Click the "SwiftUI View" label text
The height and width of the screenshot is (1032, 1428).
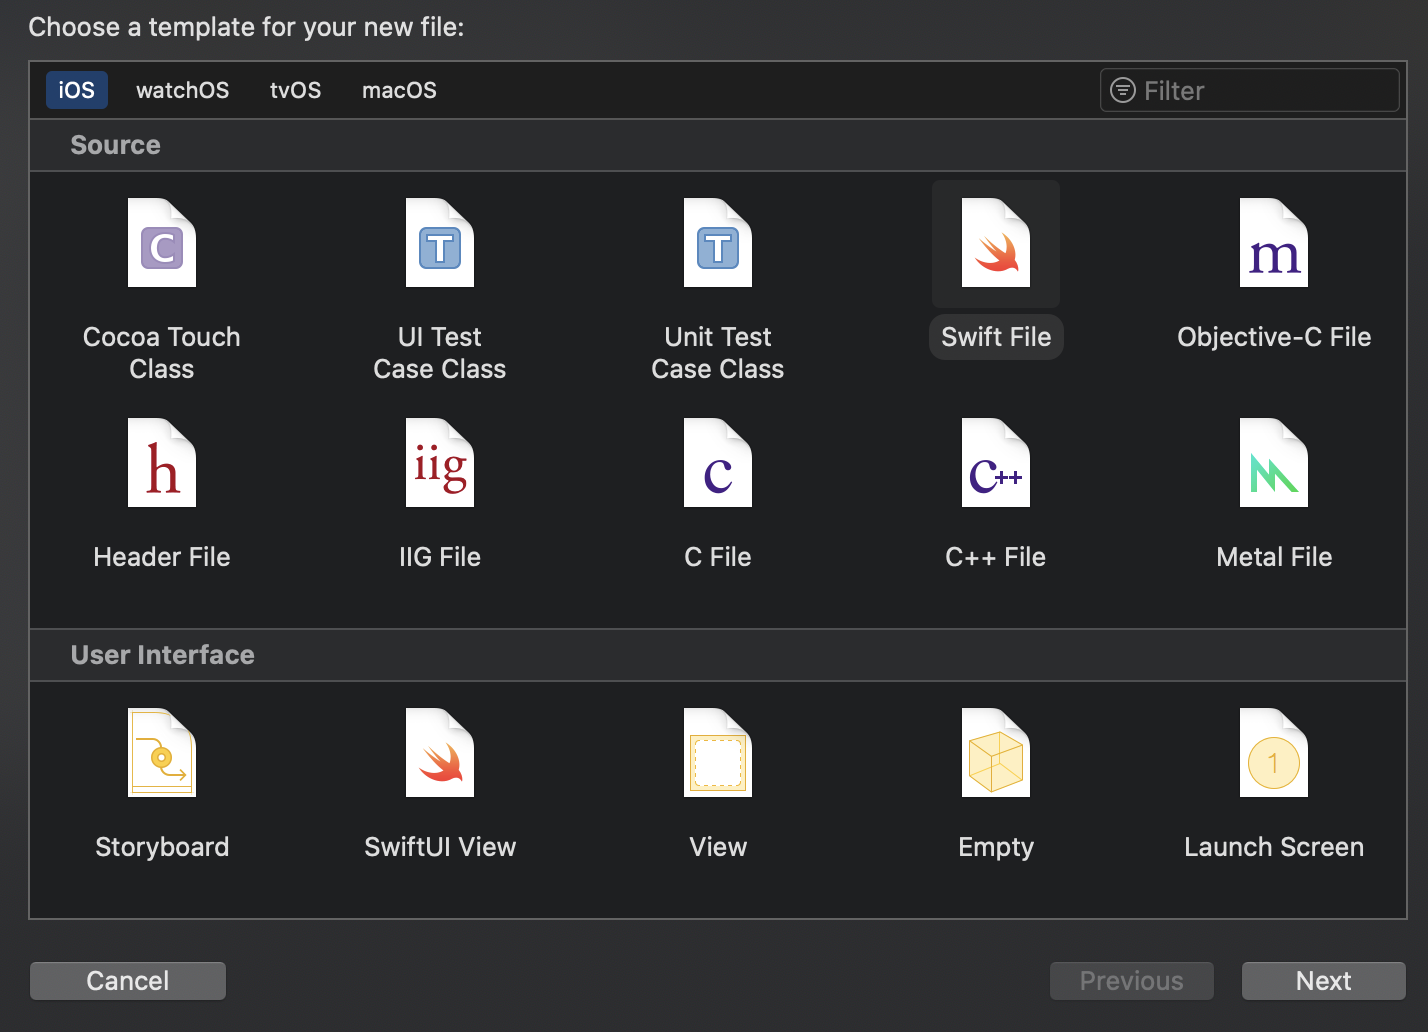pos(440,847)
